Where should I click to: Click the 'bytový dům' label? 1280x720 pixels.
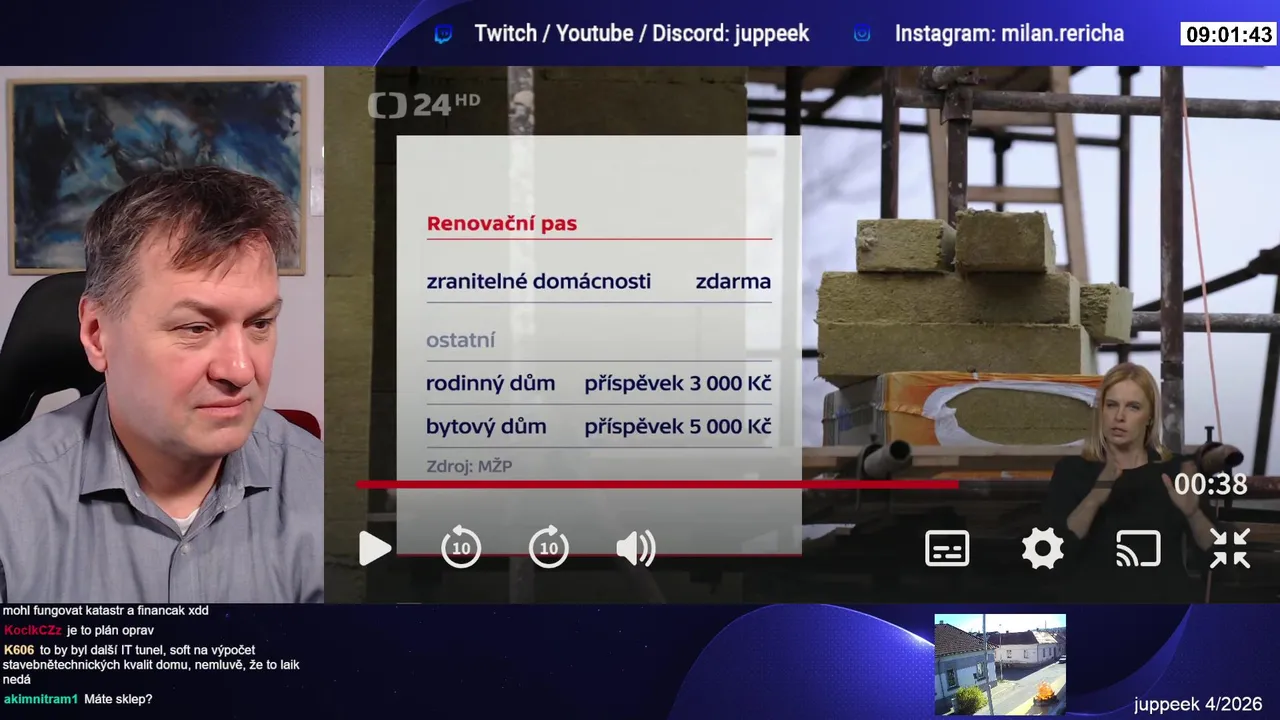click(486, 426)
